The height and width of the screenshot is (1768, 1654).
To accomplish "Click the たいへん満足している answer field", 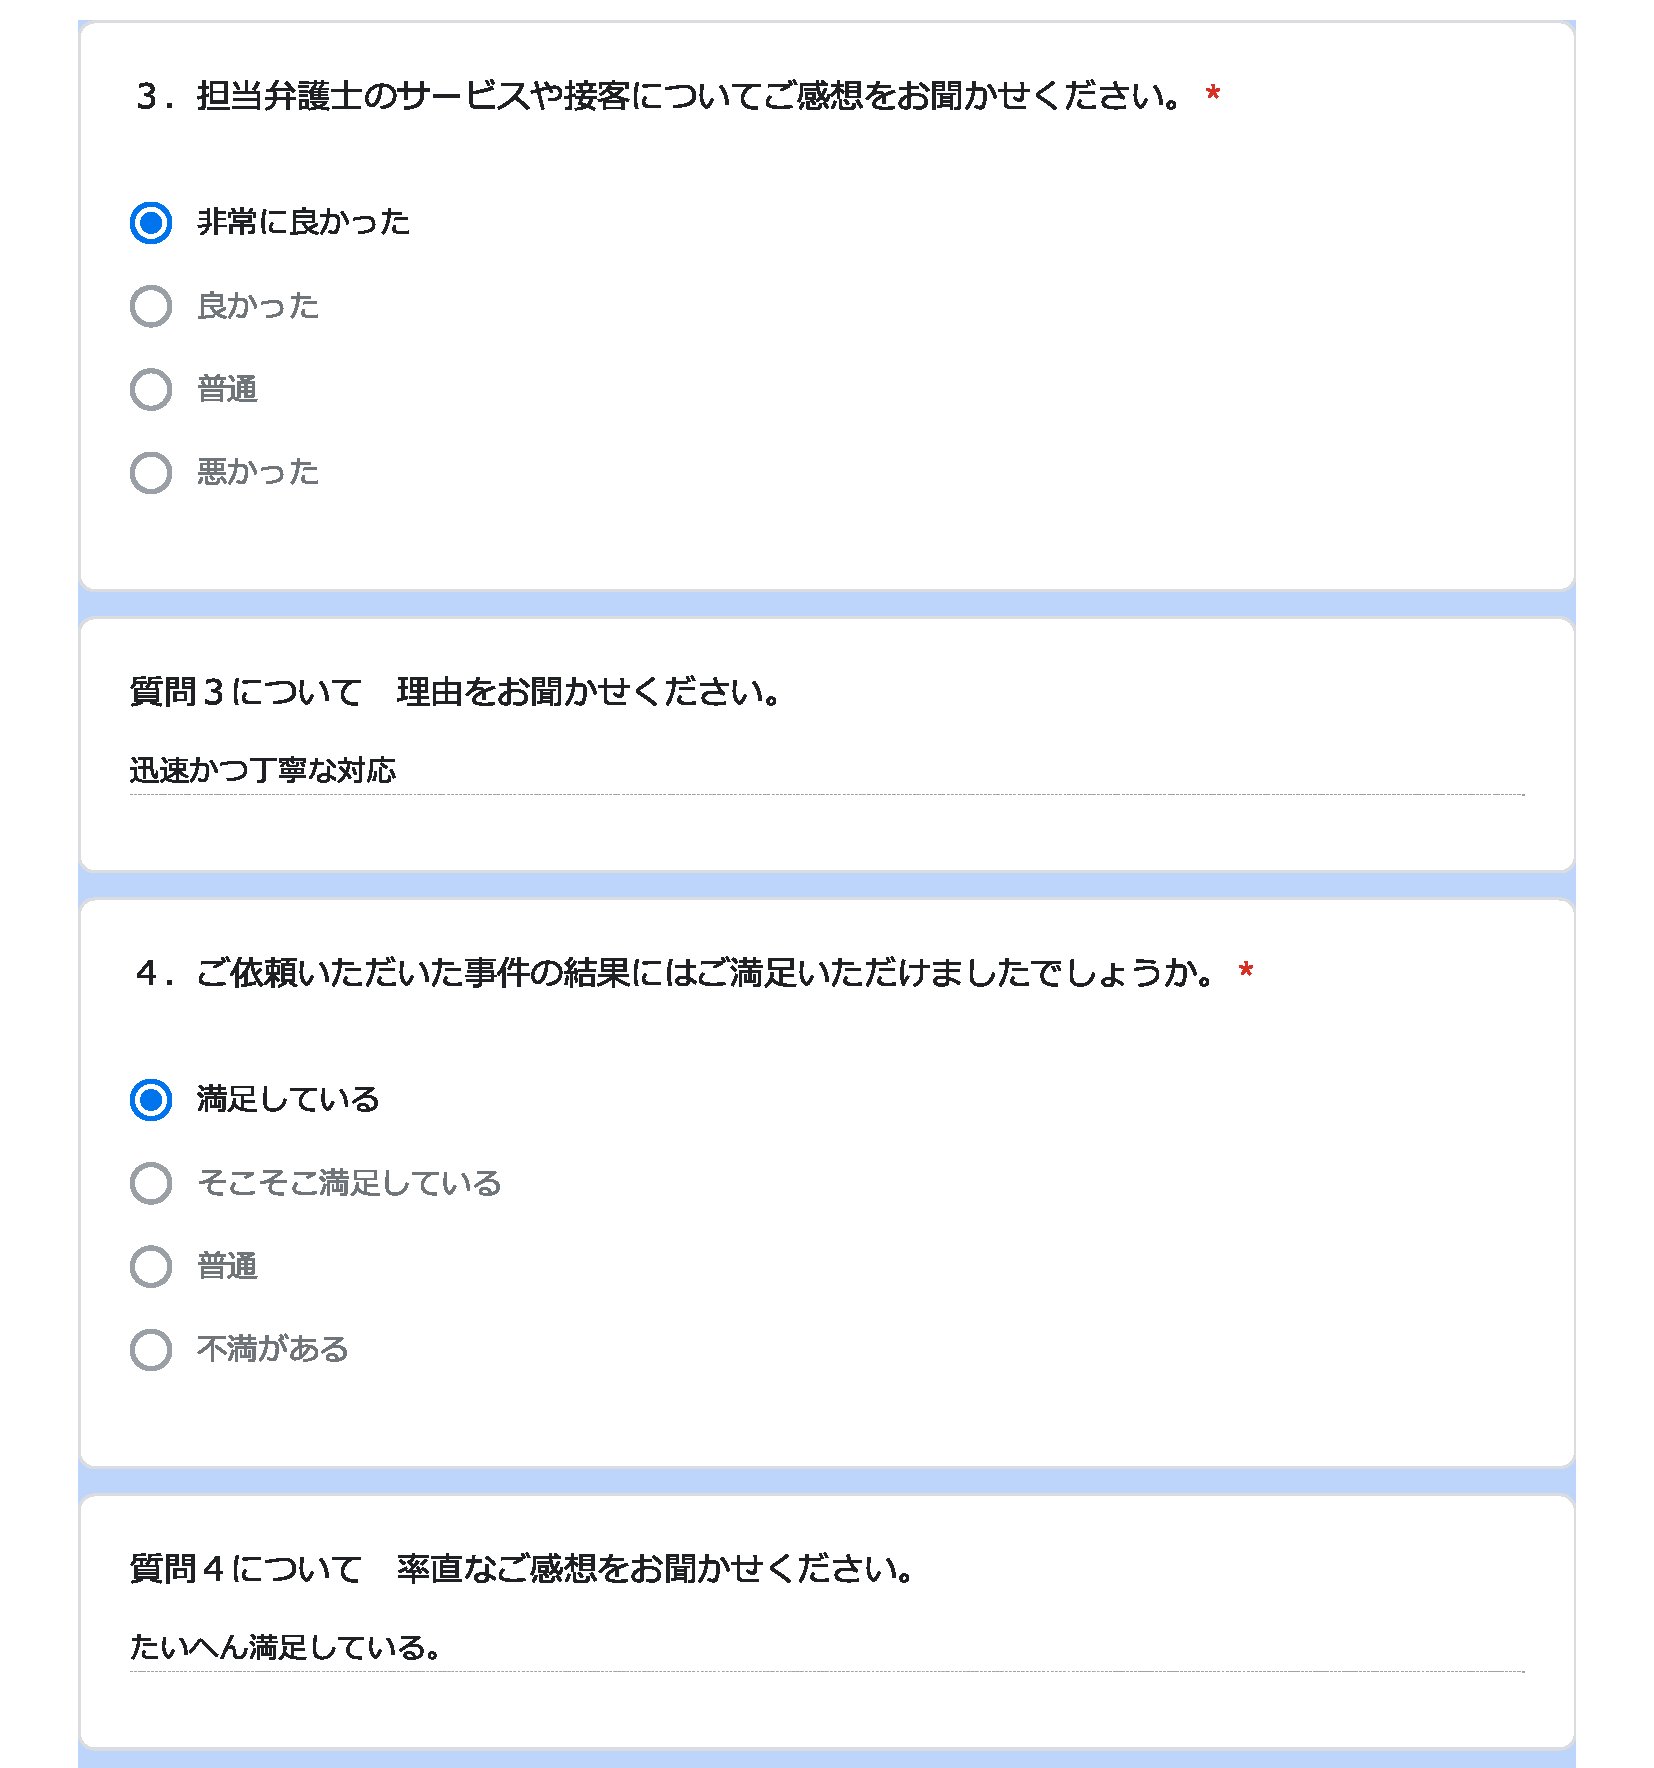I will [x=827, y=1647].
